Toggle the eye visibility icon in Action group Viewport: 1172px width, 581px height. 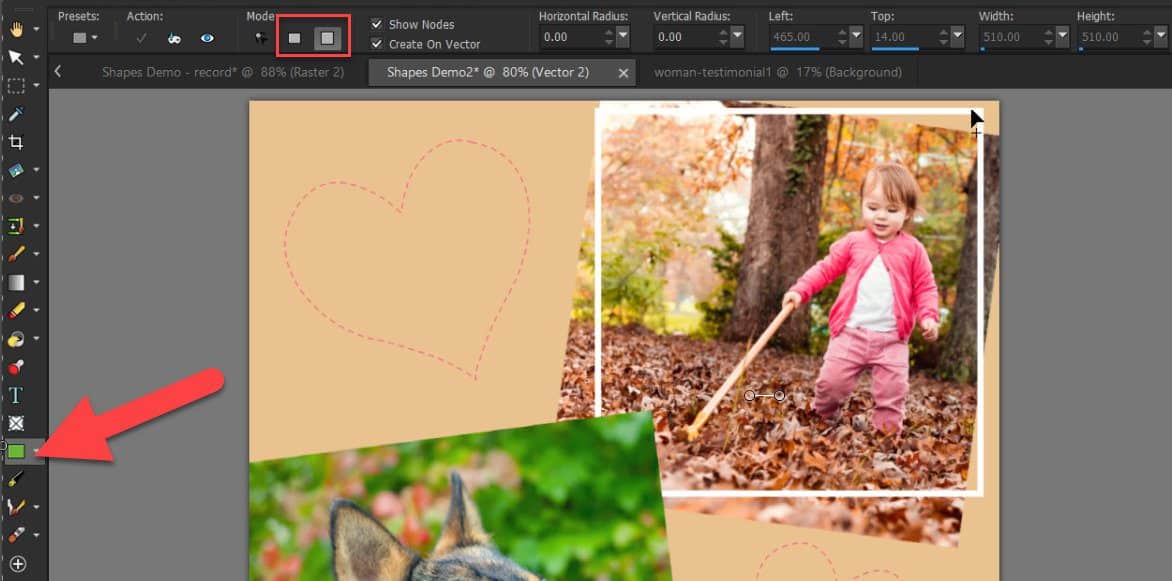pyautogui.click(x=207, y=37)
